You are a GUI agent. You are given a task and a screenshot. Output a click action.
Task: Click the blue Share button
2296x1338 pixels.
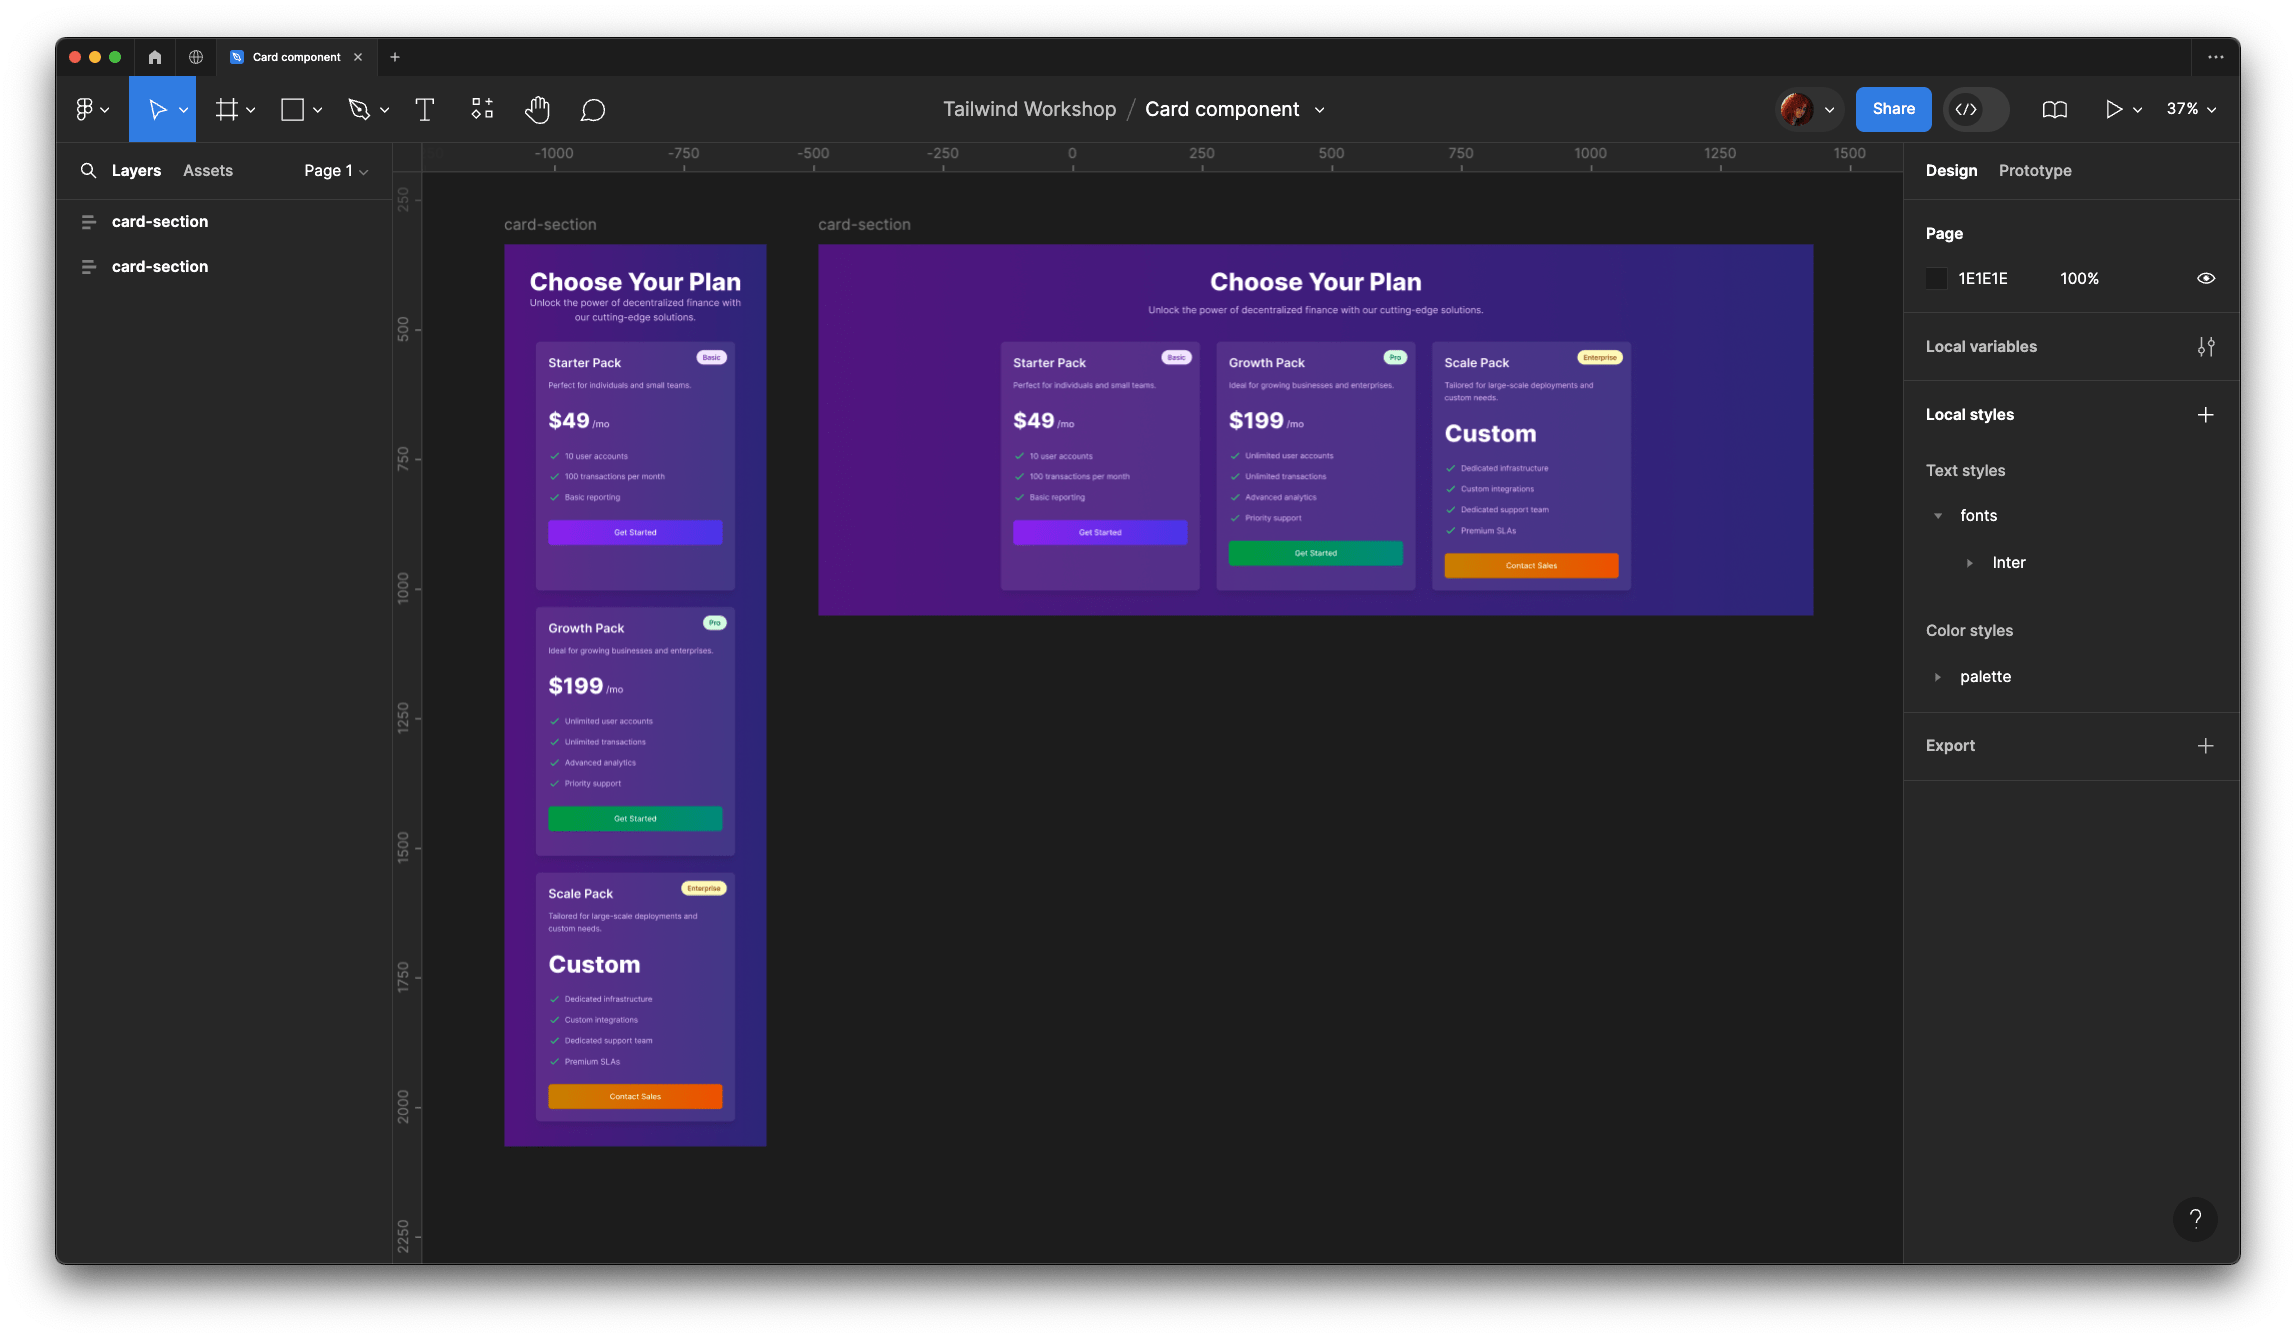1893,110
